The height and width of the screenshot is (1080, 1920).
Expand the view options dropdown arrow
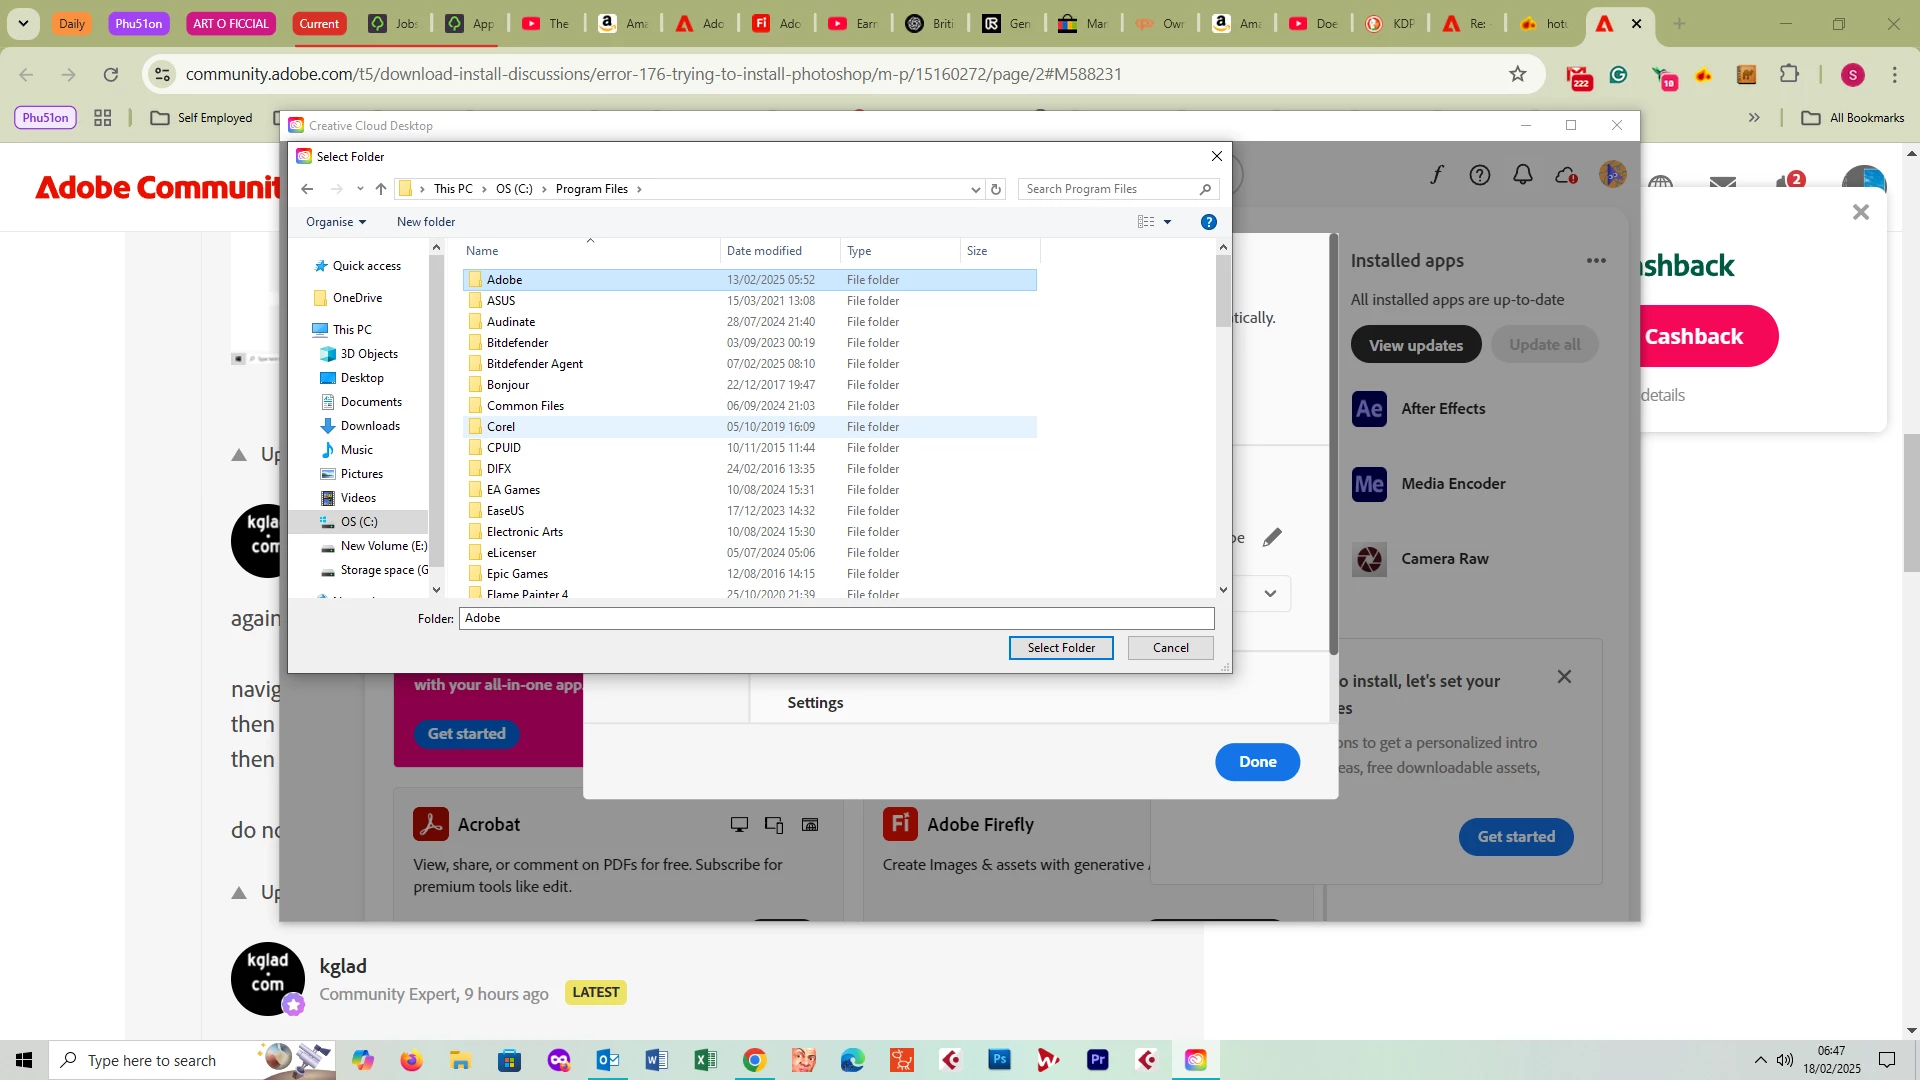tap(1167, 222)
